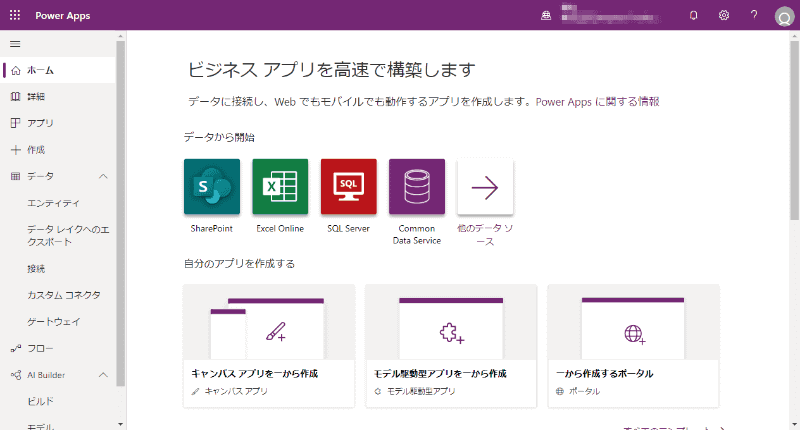Screen dimensions: 800x430
Task: Click the model-driven app card thumbnail
Action: (451, 322)
